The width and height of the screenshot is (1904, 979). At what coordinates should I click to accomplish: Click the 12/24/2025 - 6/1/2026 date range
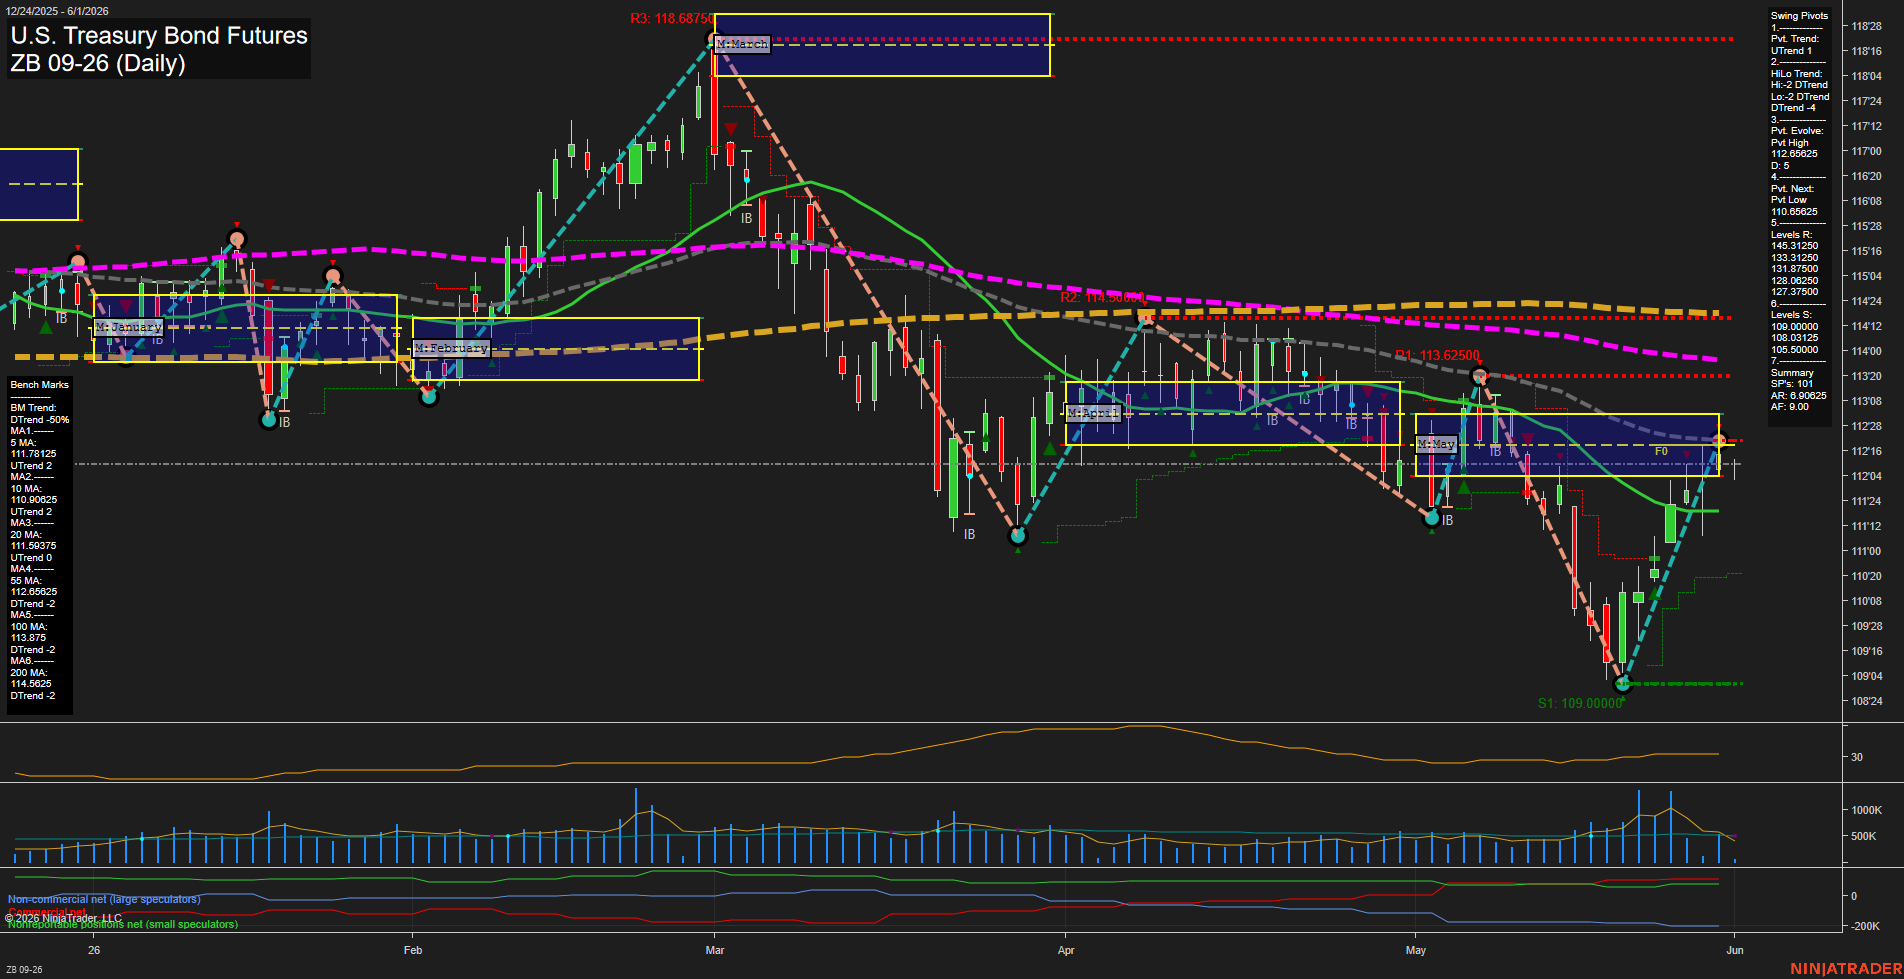click(x=56, y=11)
